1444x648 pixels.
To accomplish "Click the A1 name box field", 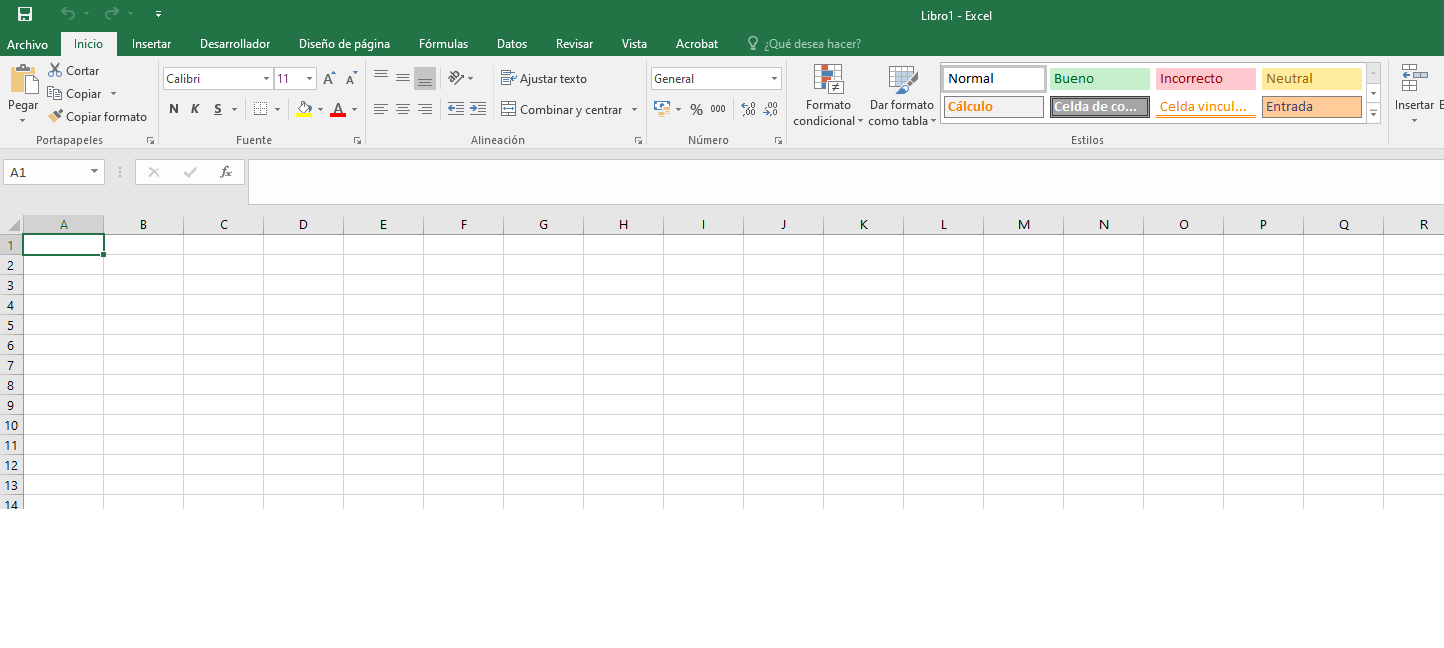I will click(x=54, y=172).
